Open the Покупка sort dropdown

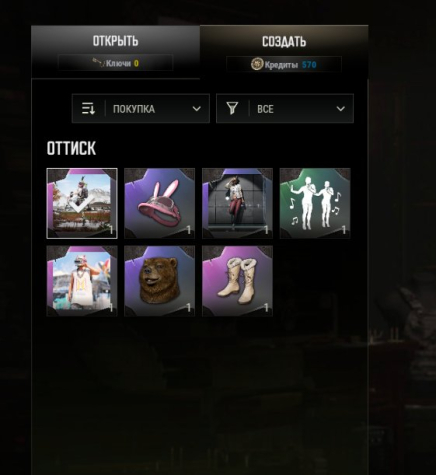[141, 109]
